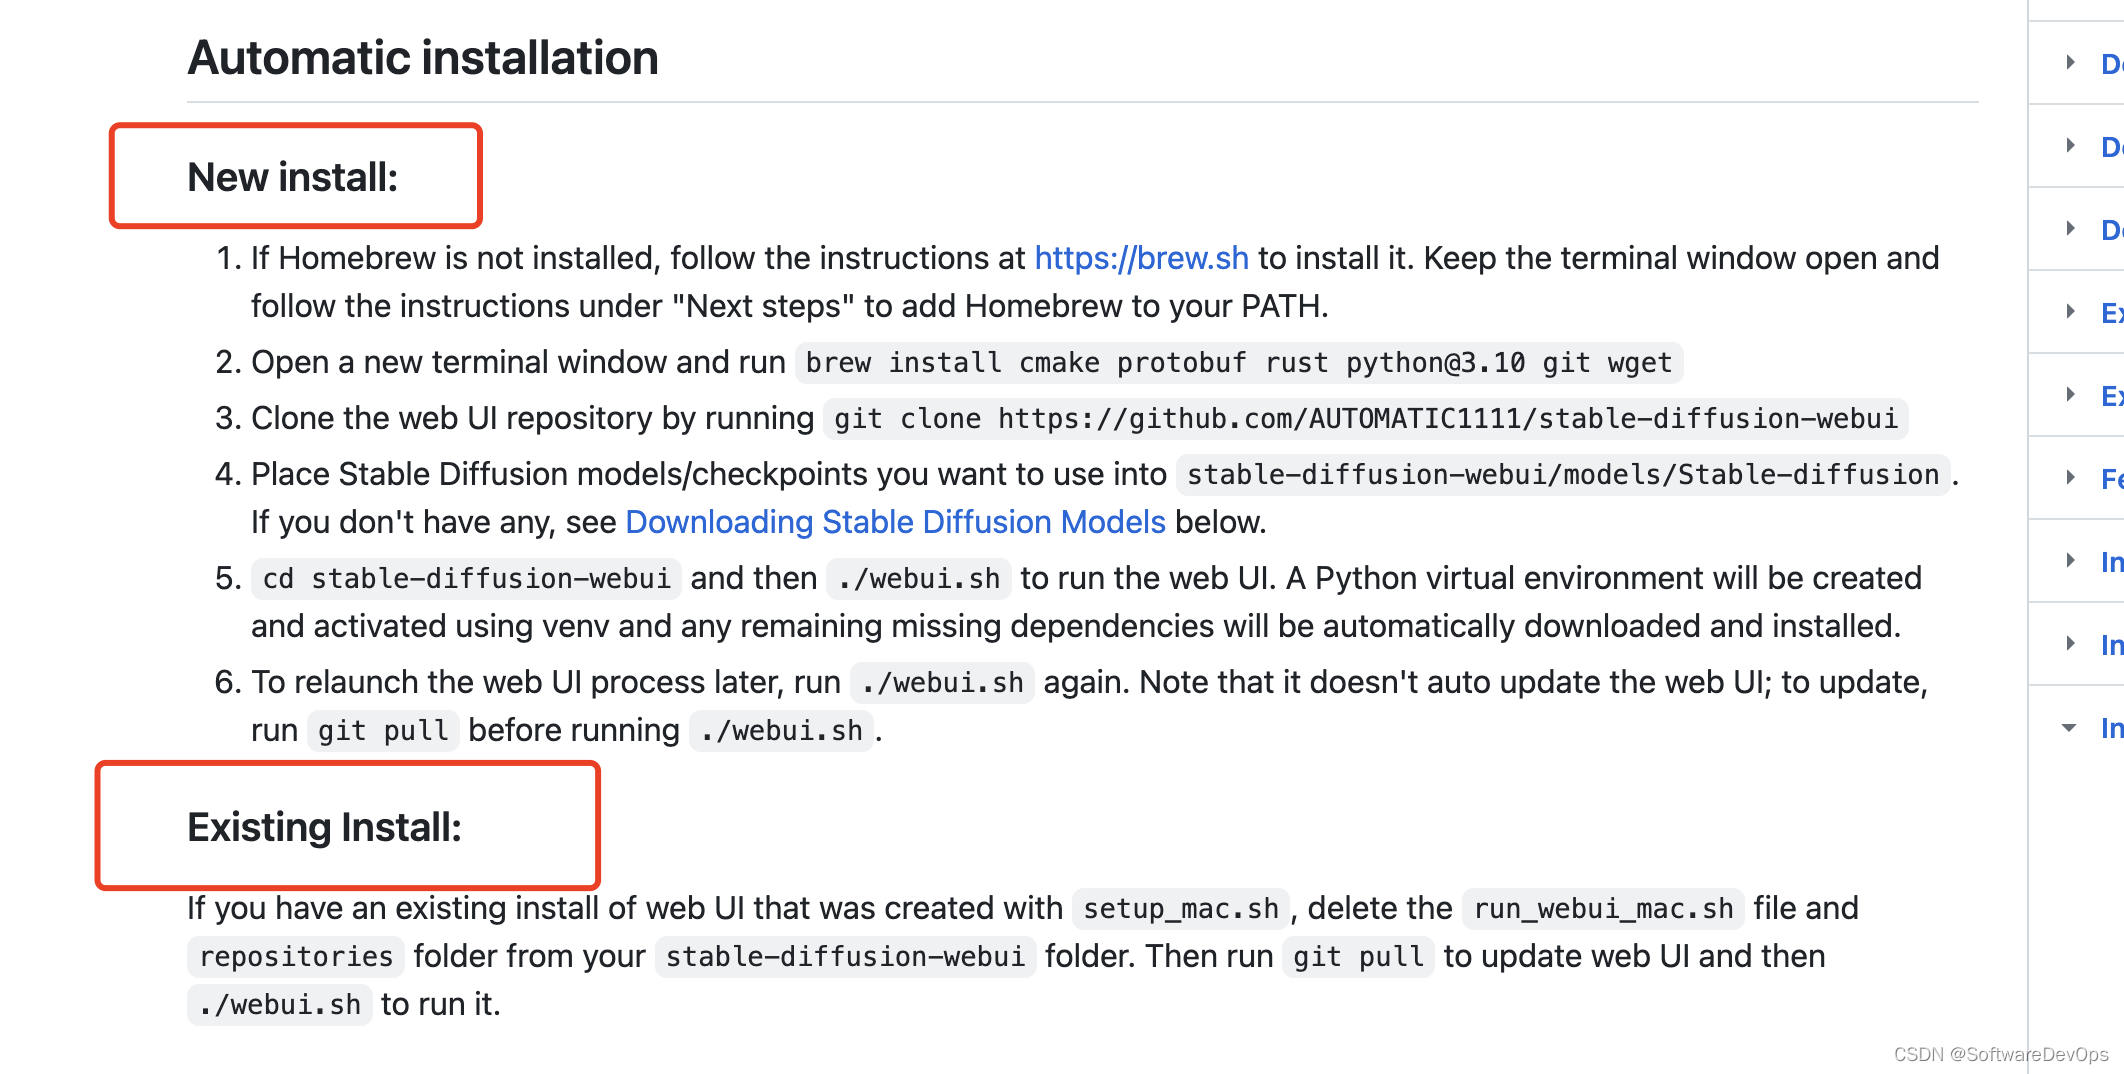Click ./webui.sh code after "and then"

(x=919, y=578)
